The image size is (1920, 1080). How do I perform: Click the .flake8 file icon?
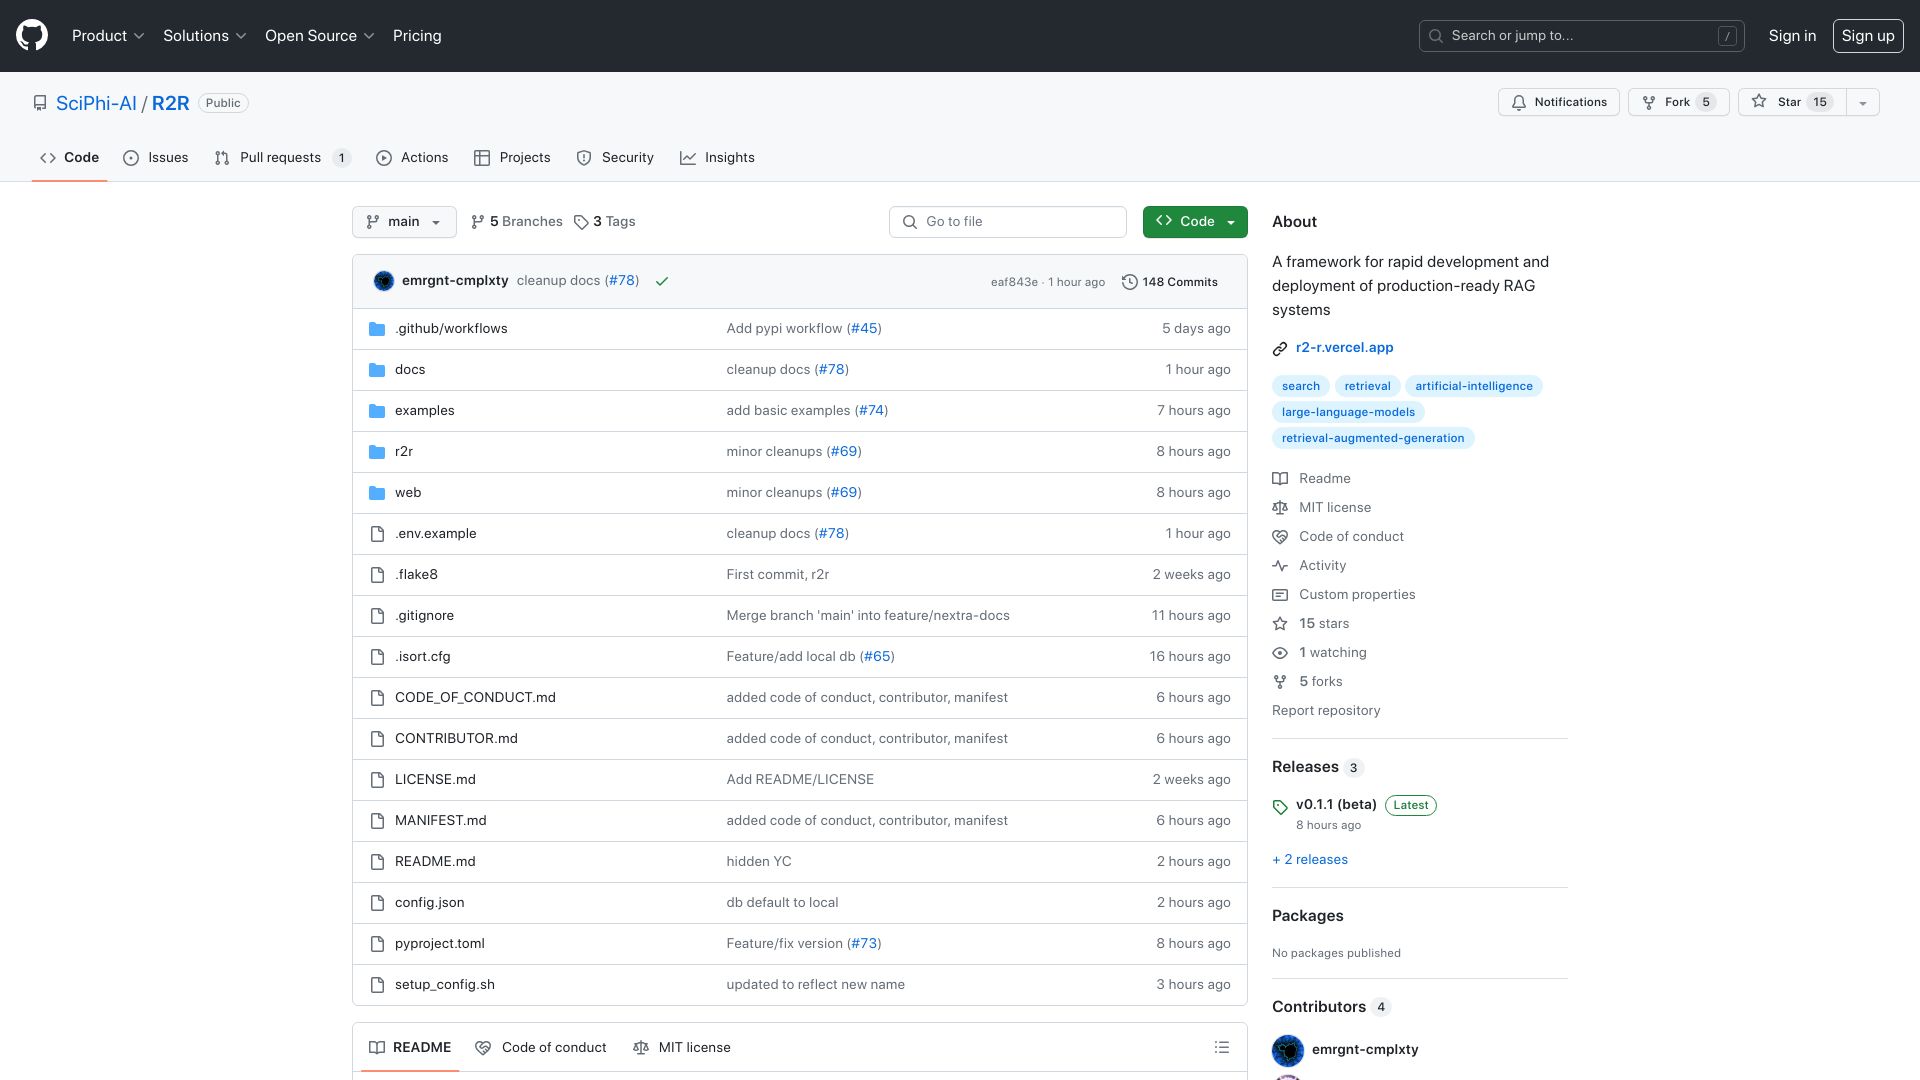click(x=377, y=575)
